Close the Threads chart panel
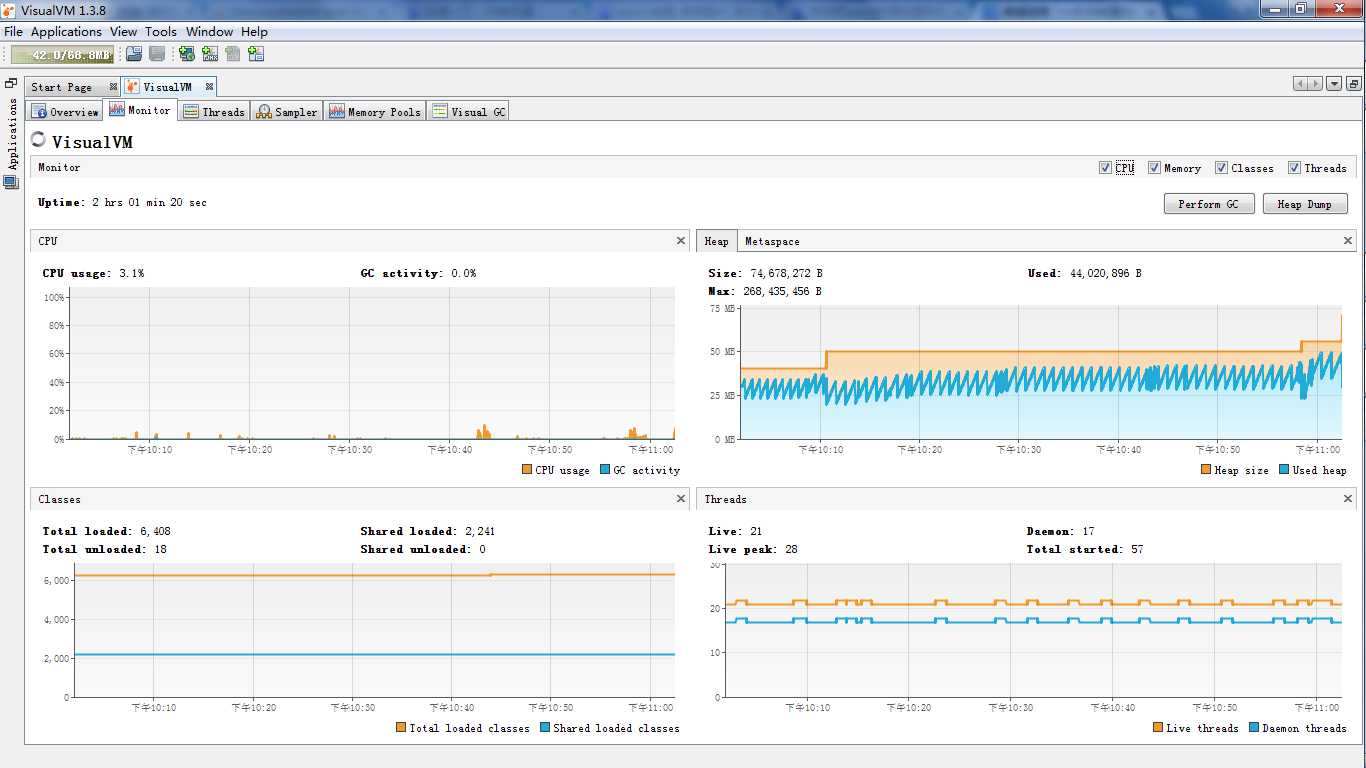Viewport: 1366px width, 768px height. pos(1348,499)
